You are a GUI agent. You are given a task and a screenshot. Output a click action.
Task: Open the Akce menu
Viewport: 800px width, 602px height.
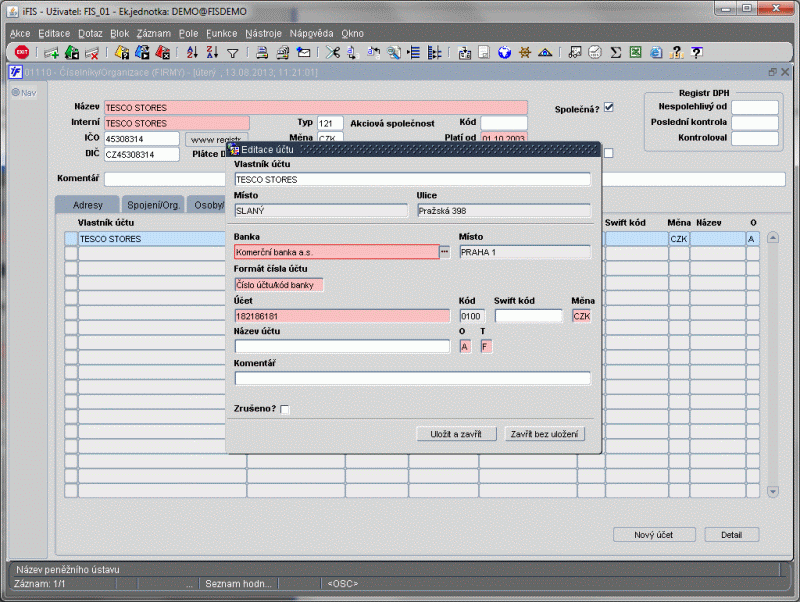tap(20, 33)
